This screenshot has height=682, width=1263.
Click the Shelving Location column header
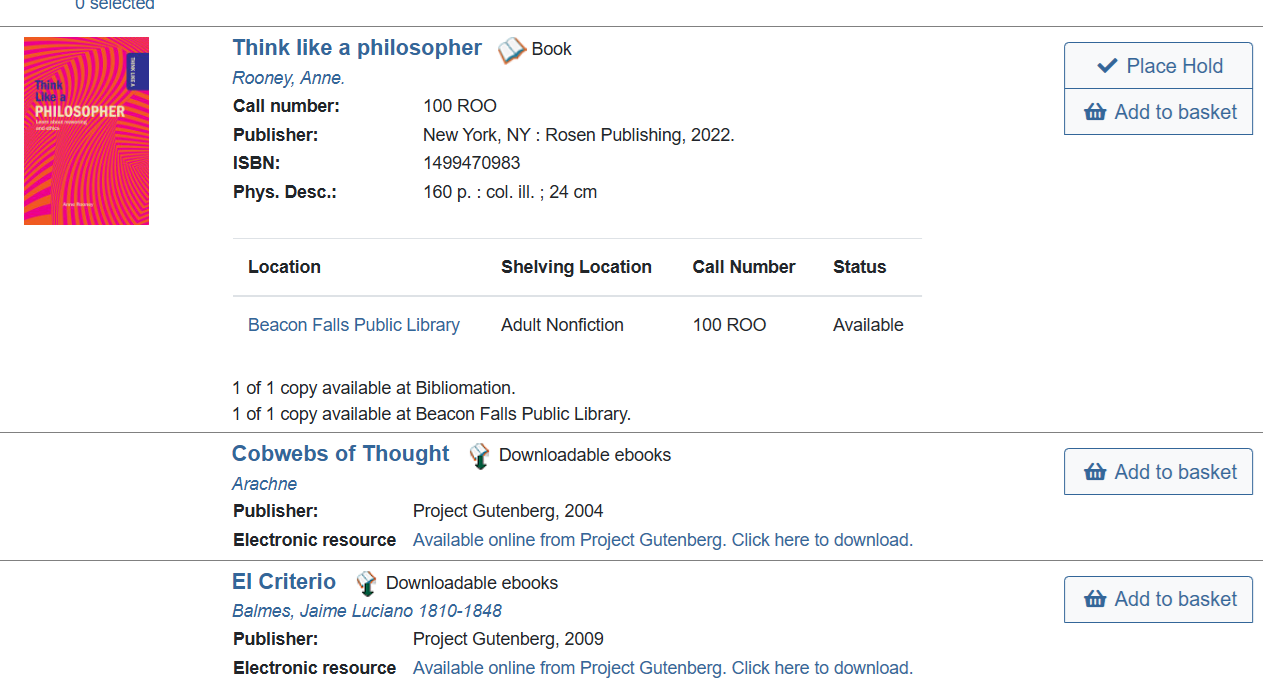[576, 267]
